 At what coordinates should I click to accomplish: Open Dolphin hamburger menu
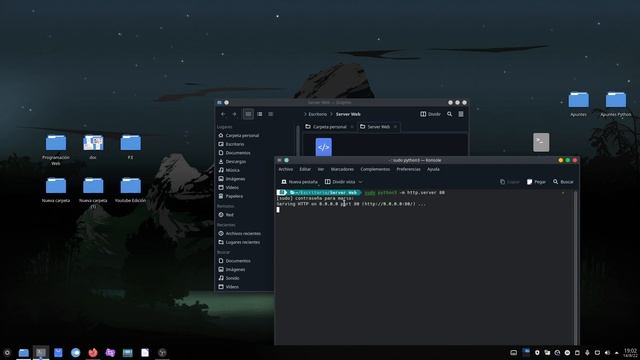461,114
